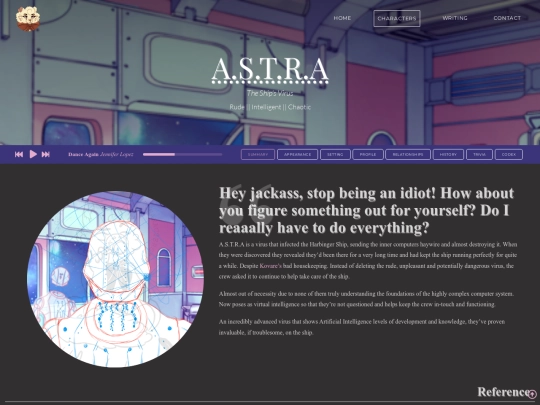Switch to the History tab
Screen dimensions: 540x405
point(448,154)
